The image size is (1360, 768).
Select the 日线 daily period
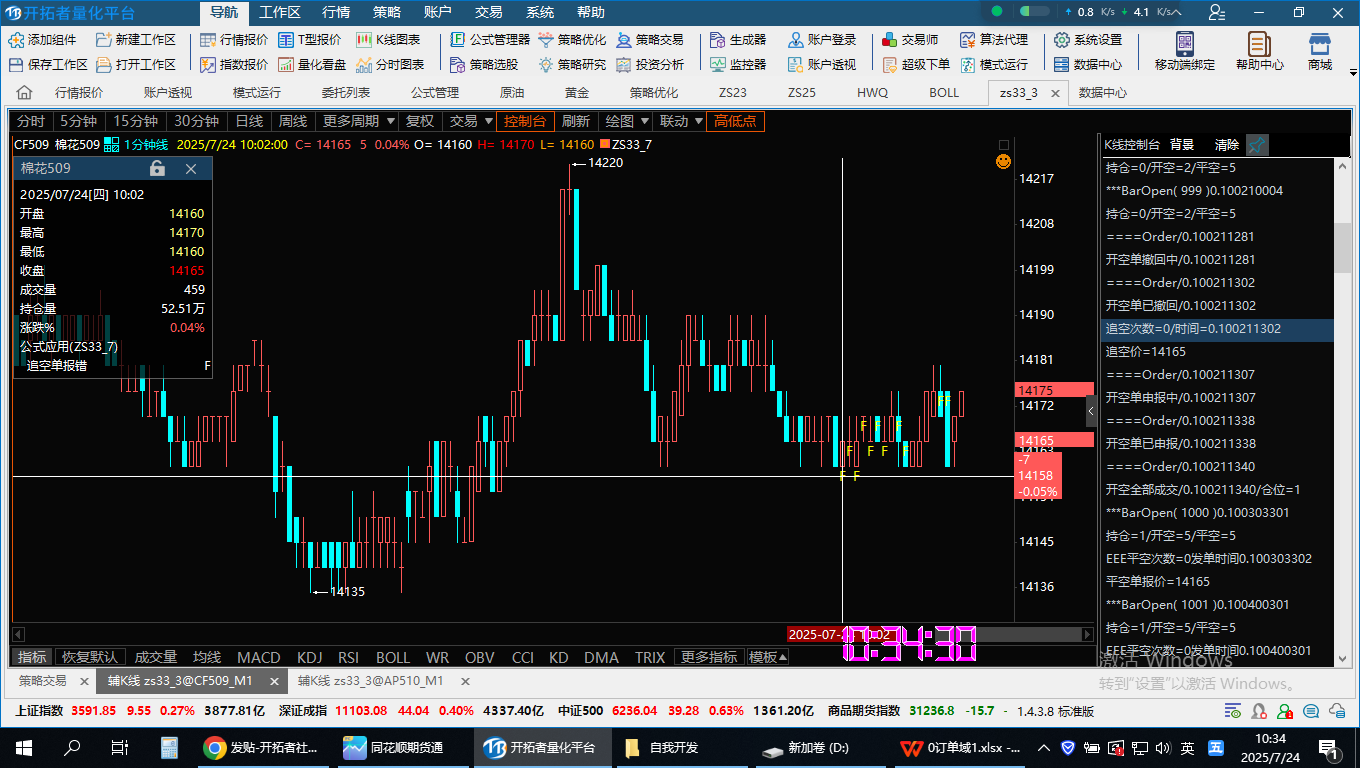coord(249,121)
